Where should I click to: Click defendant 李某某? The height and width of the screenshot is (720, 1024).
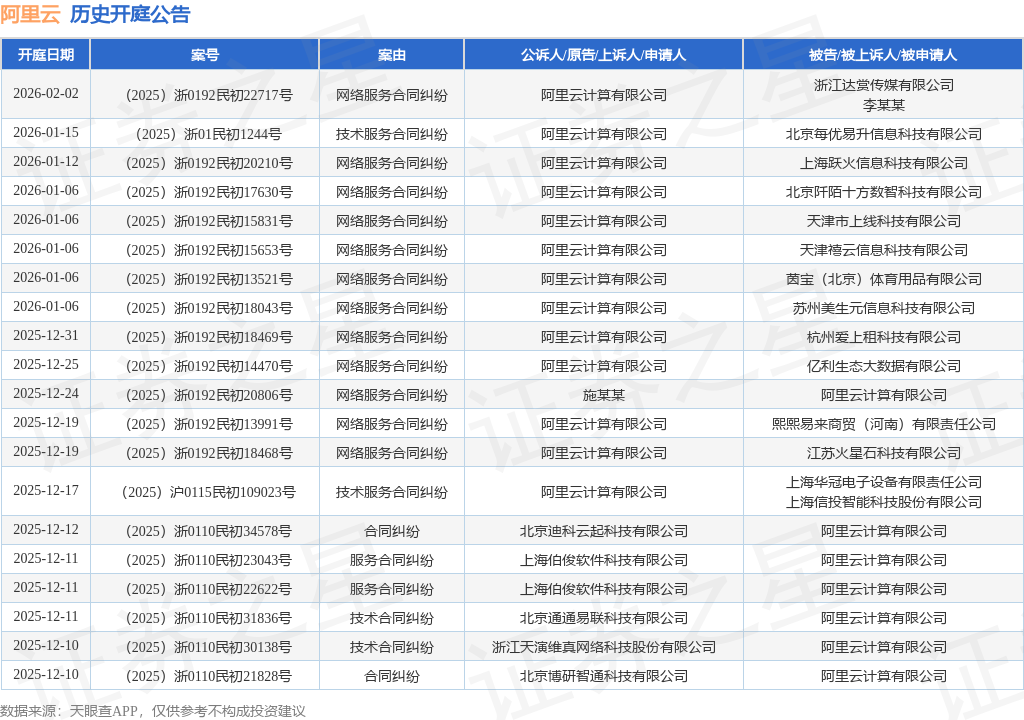tap(884, 105)
